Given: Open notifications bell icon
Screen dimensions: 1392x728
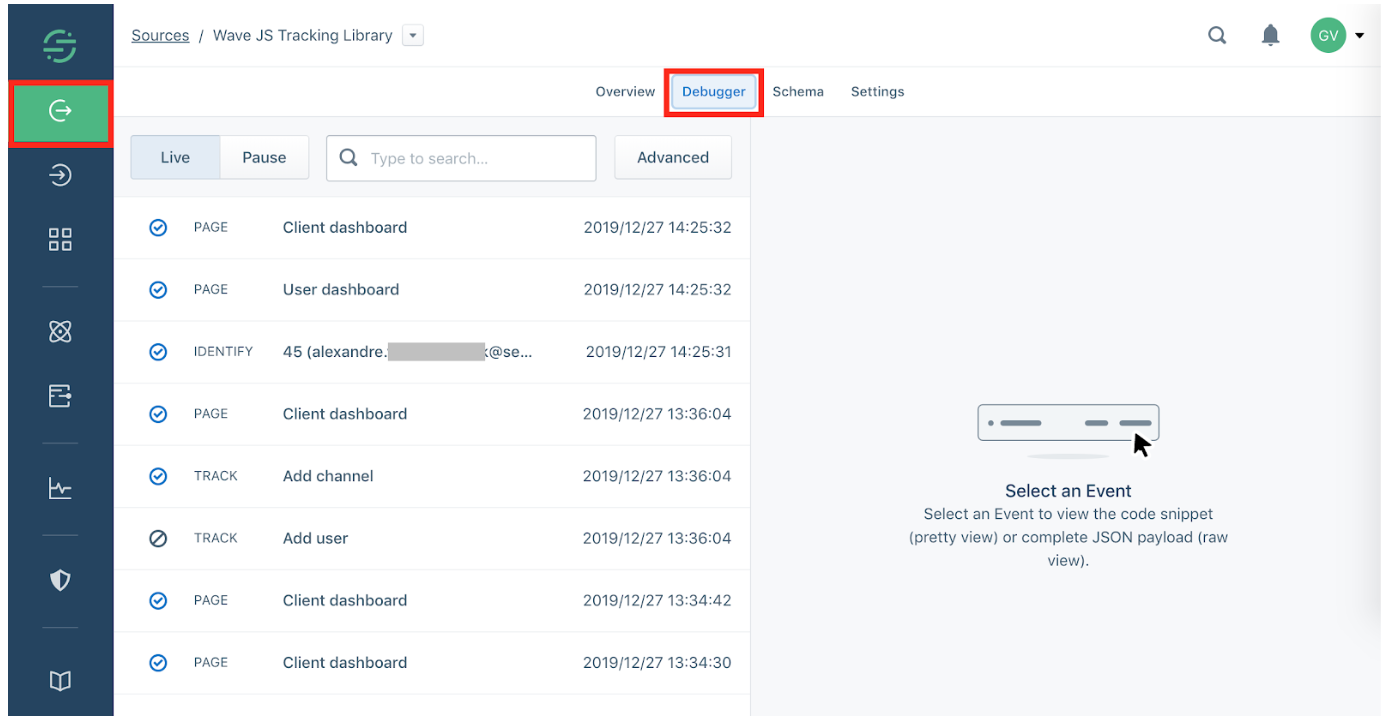Looking at the screenshot, I should tap(1270, 36).
